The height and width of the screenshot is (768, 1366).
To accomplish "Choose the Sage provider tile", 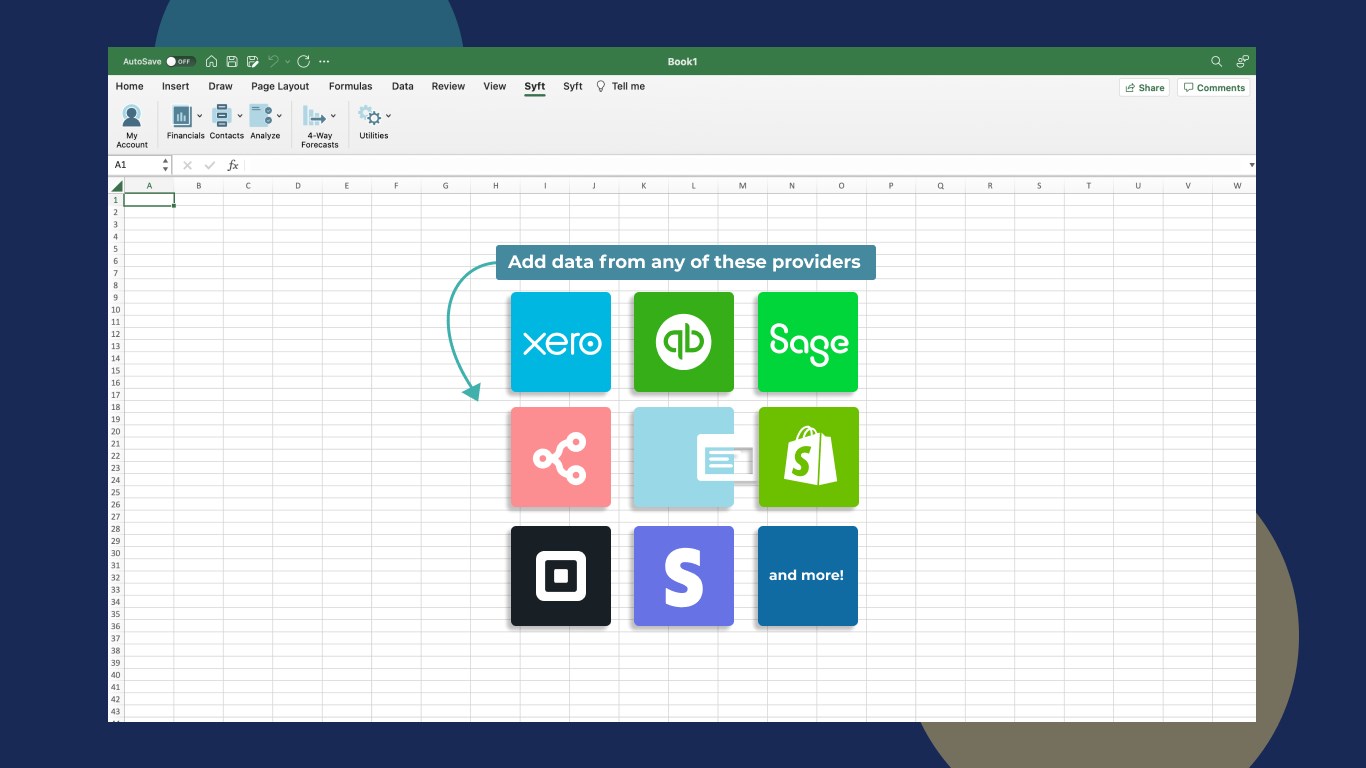I will pyautogui.click(x=808, y=342).
